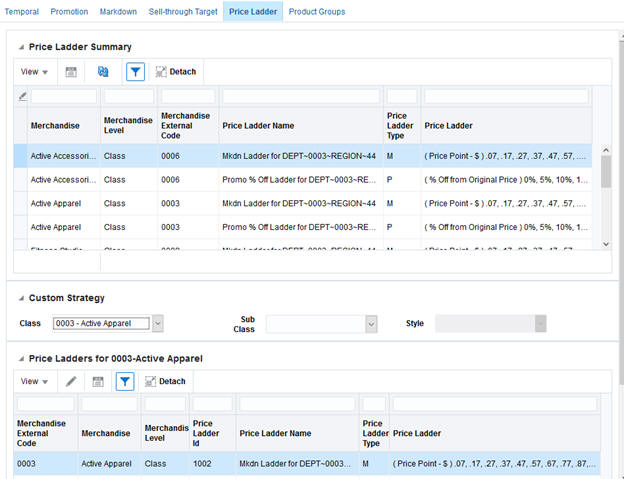Image resolution: width=624 pixels, height=479 pixels.
Task: Collapse Price Ladders for 0003-Active Apparel section
Action: (21, 359)
